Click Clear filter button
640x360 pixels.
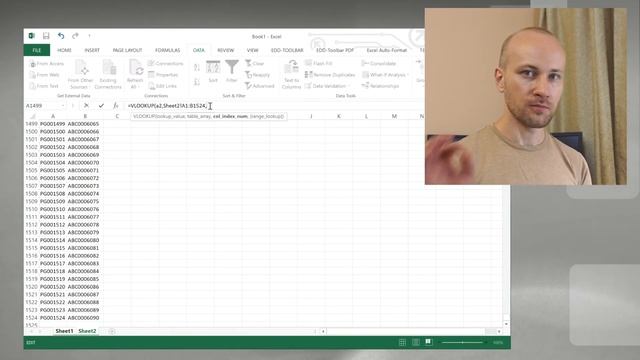[x=255, y=64]
